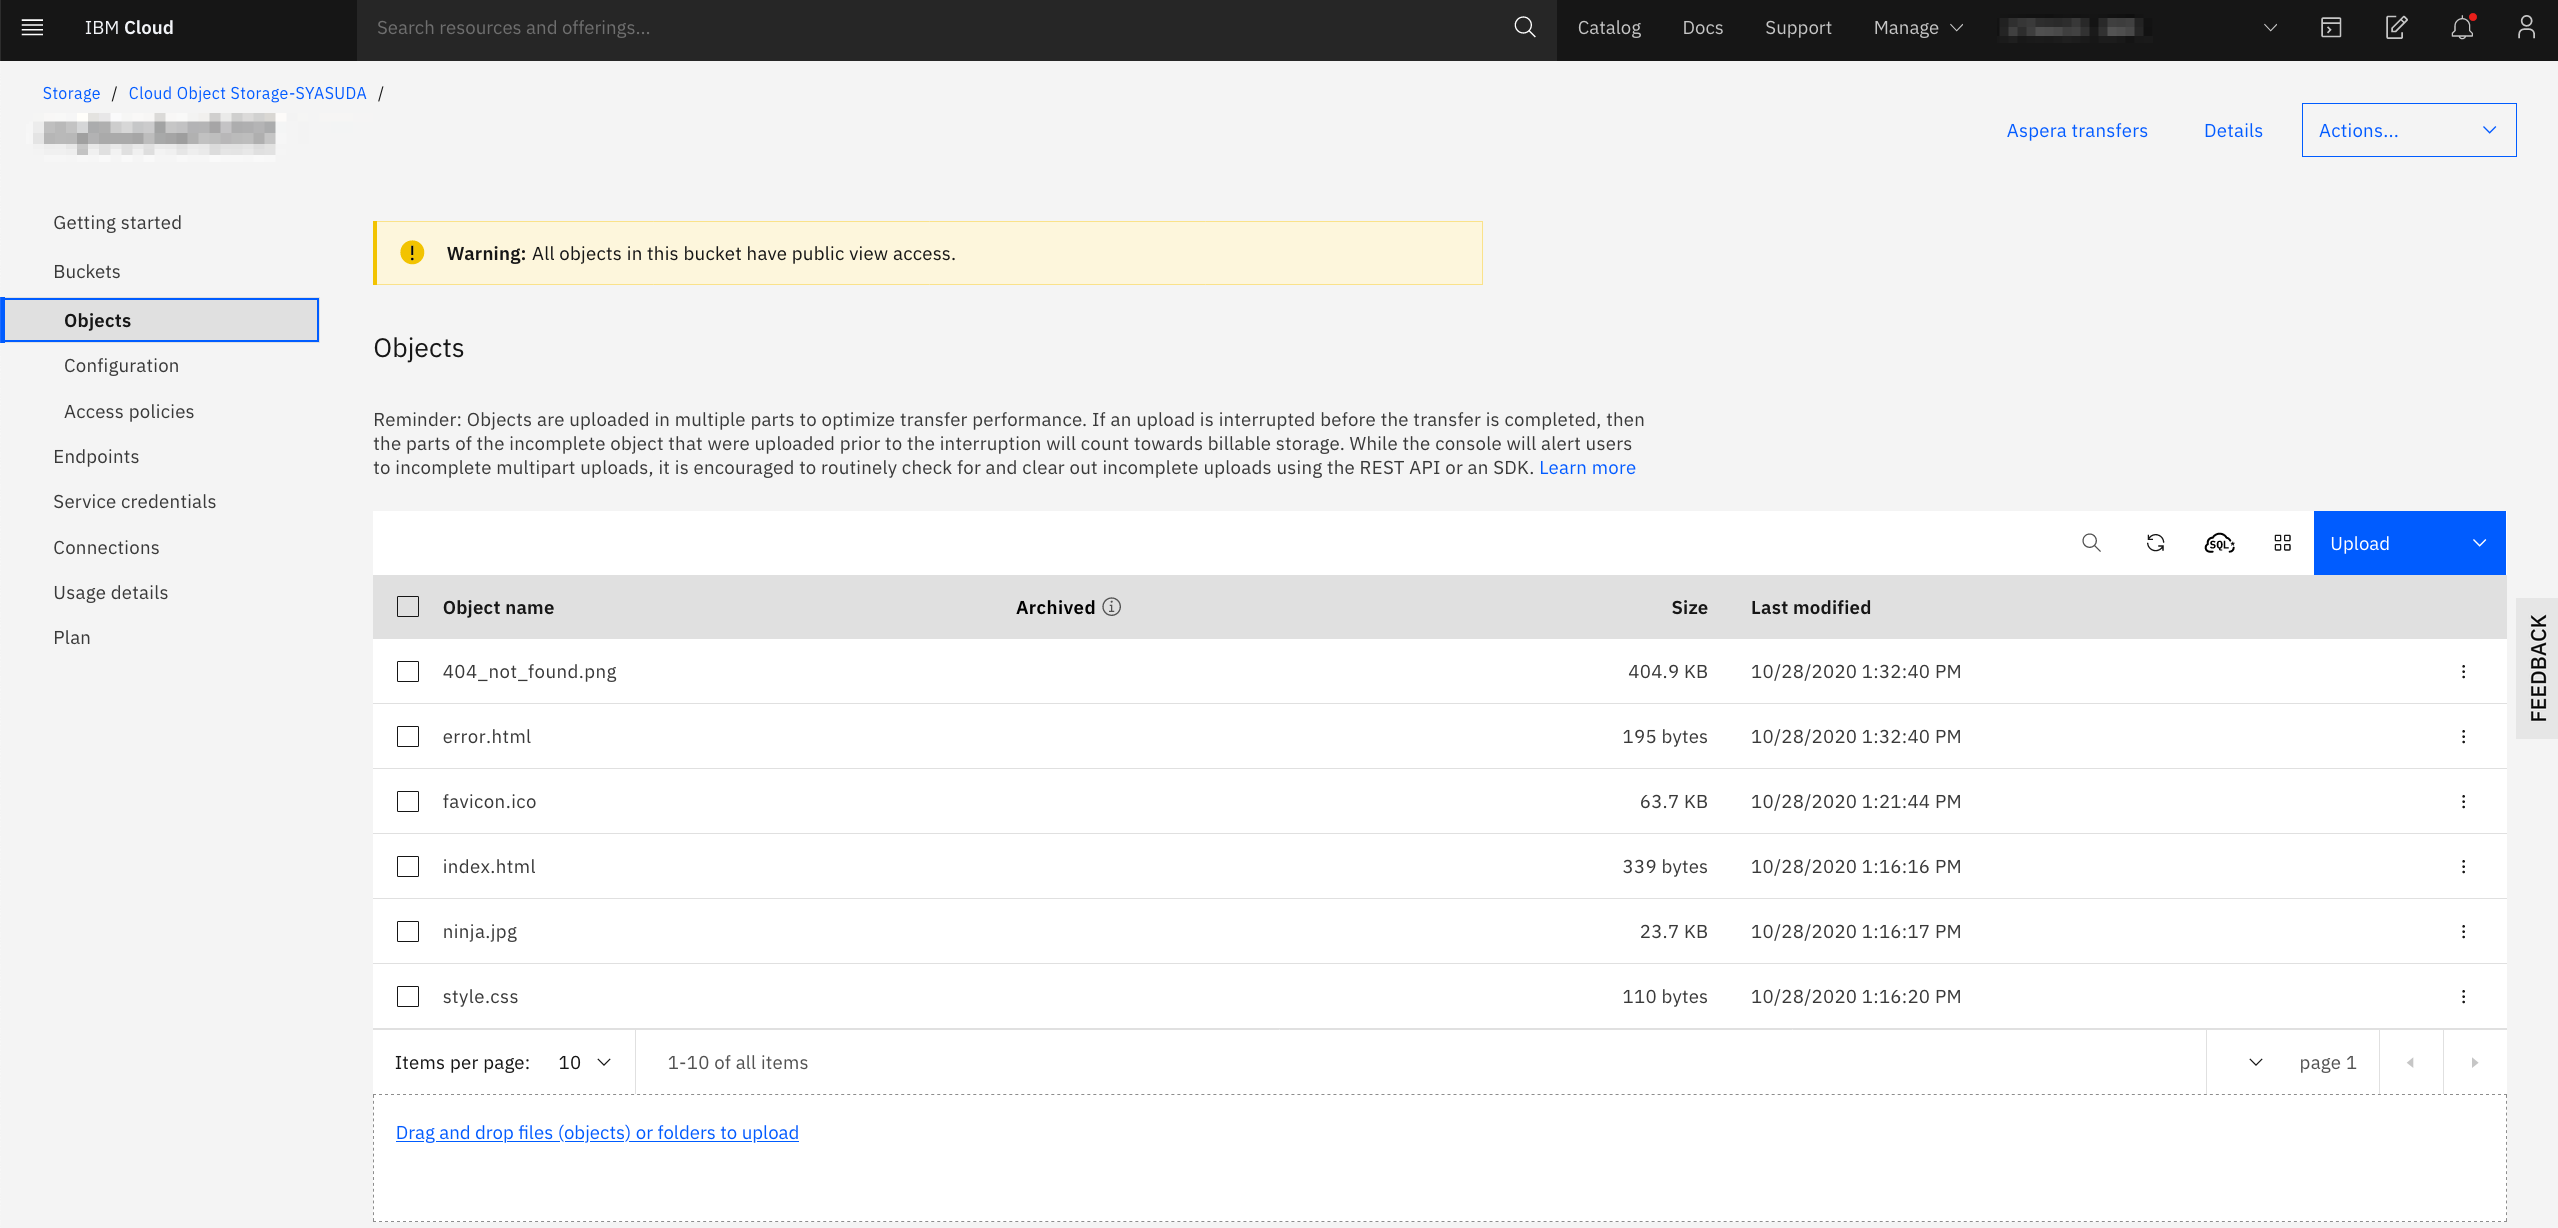
Task: Click the Aspera transfers link
Action: click(x=2076, y=130)
